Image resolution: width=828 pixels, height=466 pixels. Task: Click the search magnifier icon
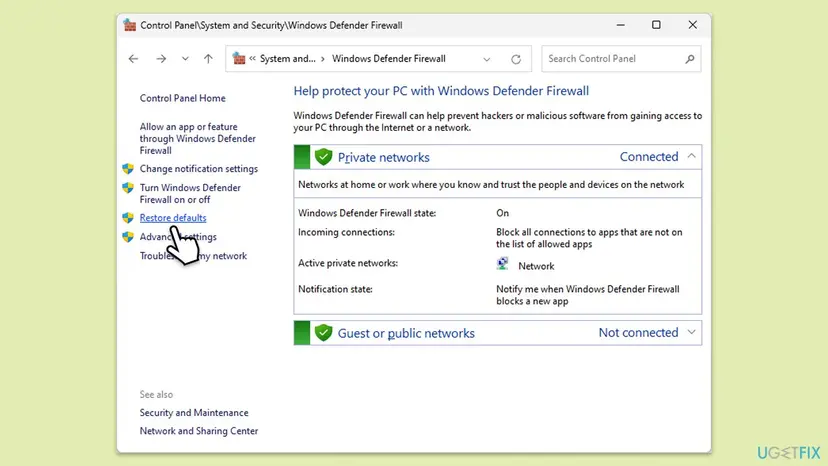pyautogui.click(x=690, y=59)
